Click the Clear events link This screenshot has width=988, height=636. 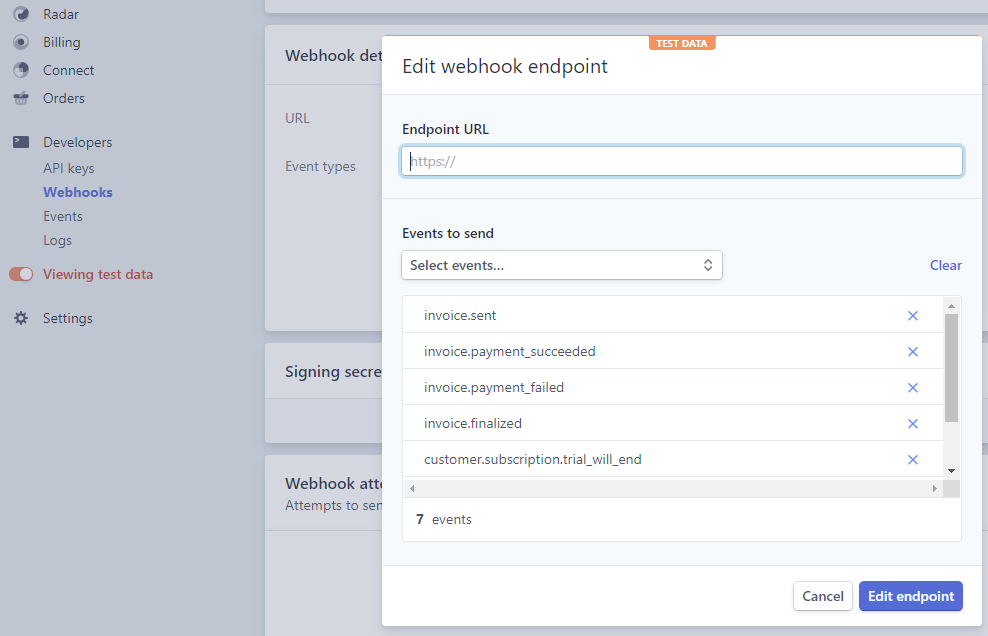pos(945,265)
